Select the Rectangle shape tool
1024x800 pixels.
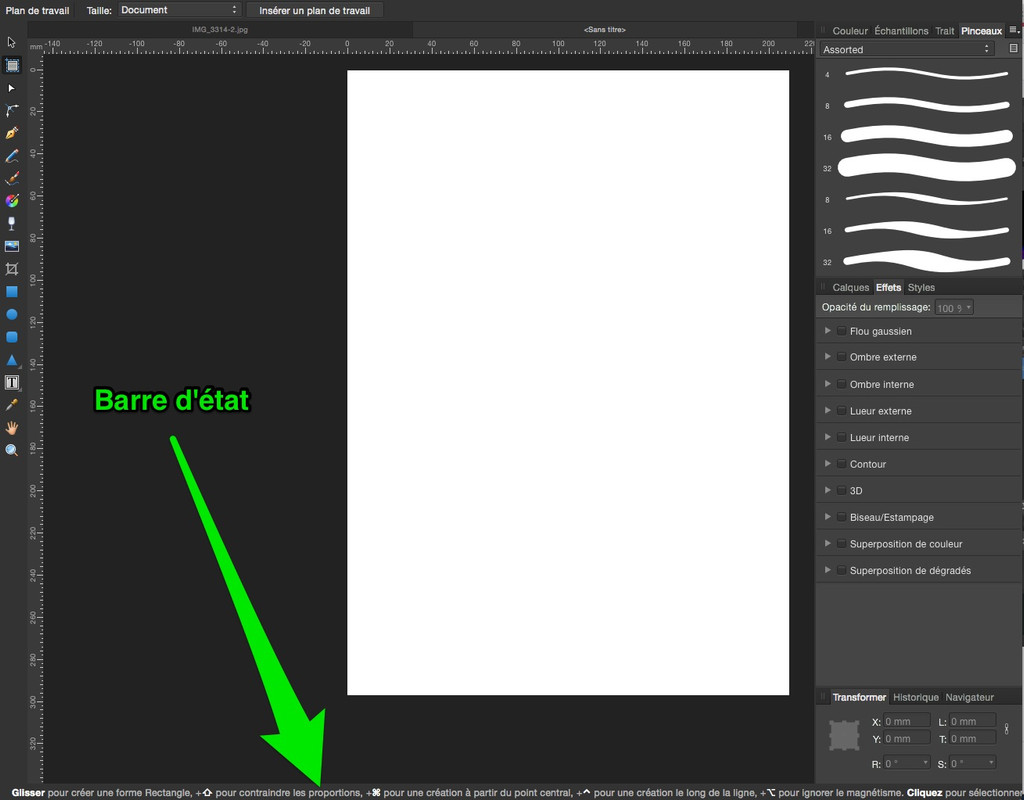(12, 292)
